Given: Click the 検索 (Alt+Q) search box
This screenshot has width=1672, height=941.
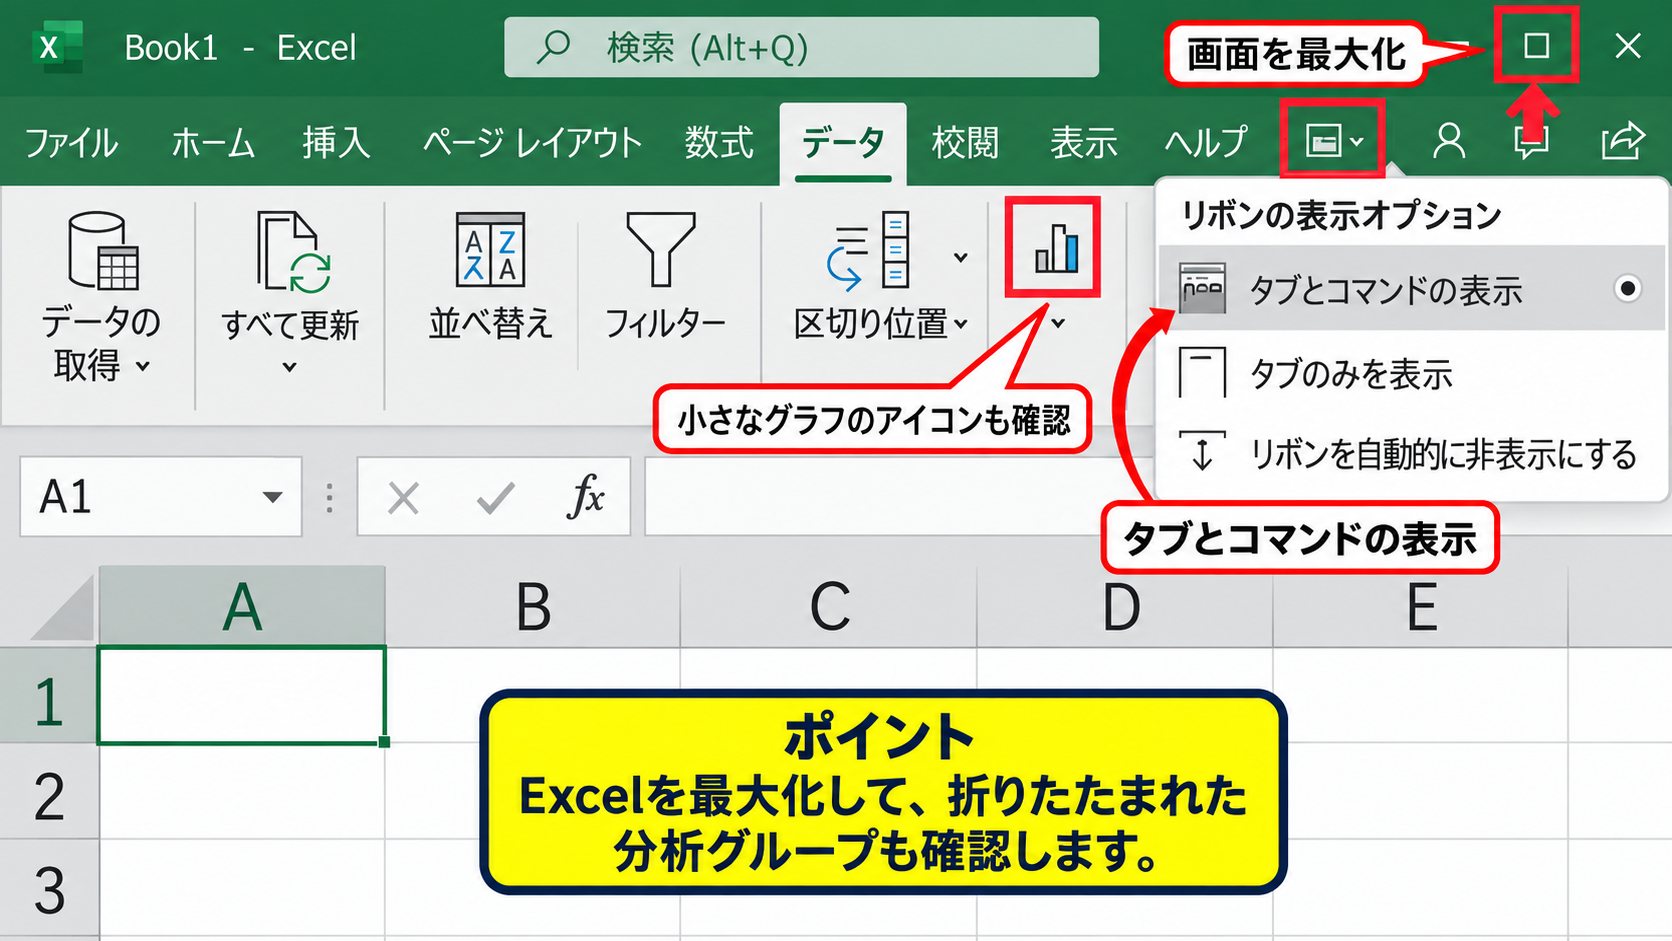Looking at the screenshot, I should pyautogui.click(x=801, y=47).
